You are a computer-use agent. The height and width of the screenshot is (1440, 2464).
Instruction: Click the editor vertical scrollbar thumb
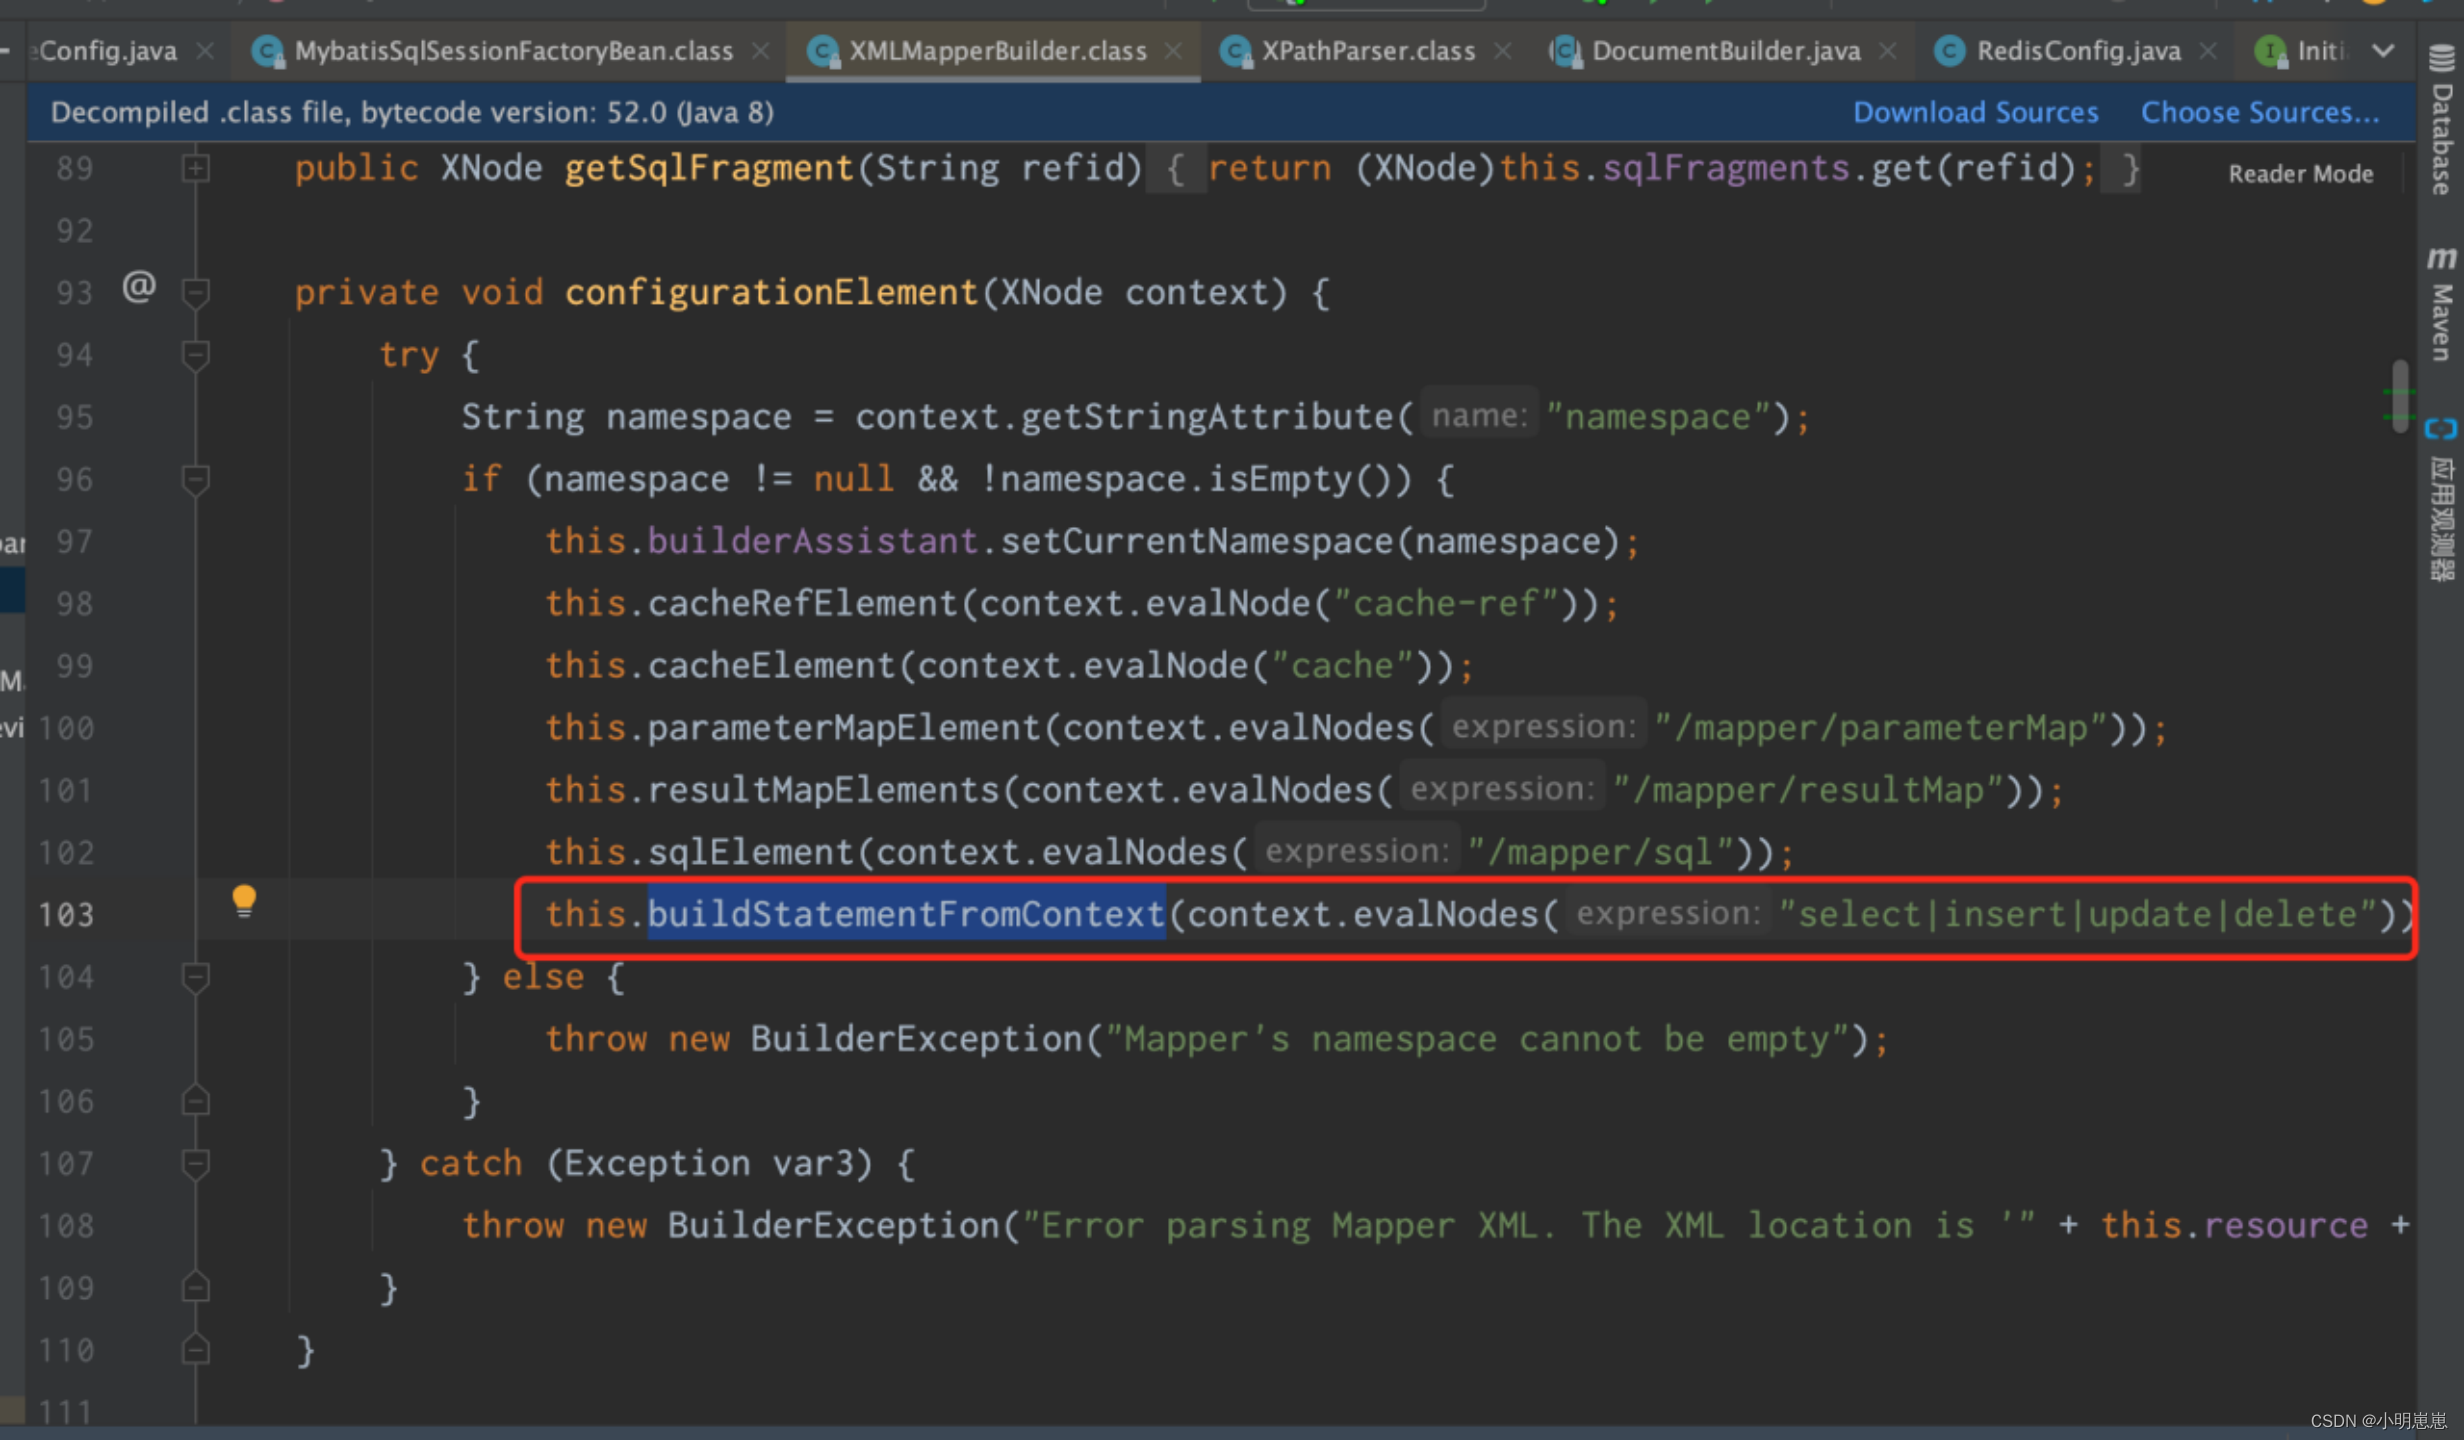2400,396
